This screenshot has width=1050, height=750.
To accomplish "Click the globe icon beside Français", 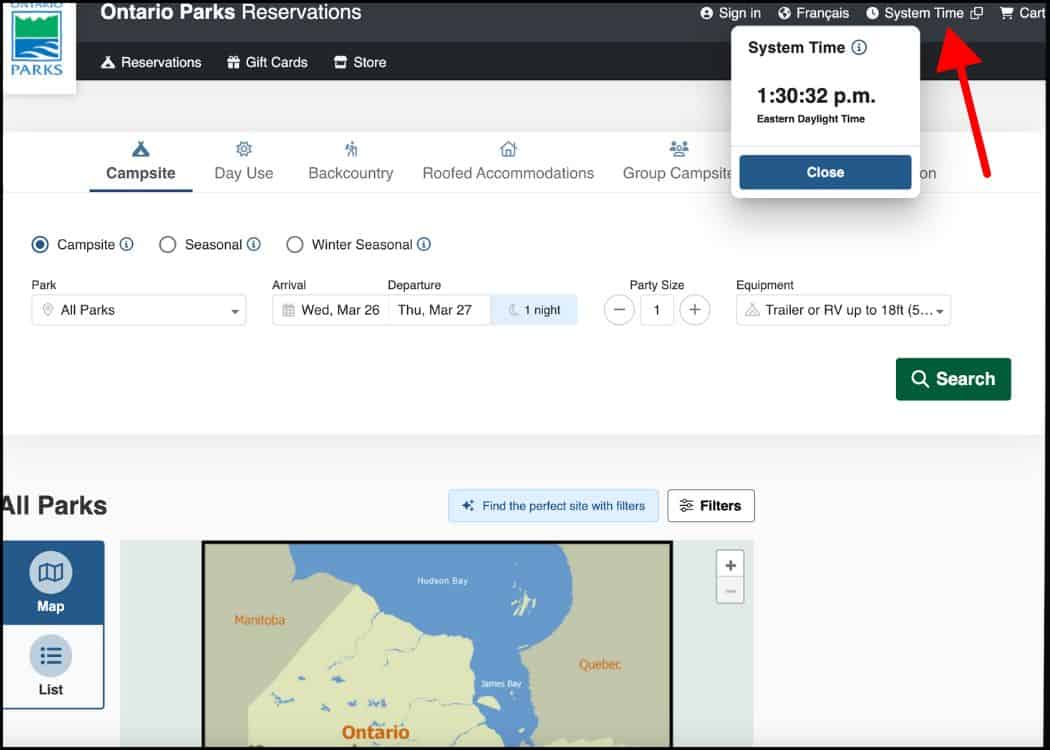I will [x=784, y=13].
